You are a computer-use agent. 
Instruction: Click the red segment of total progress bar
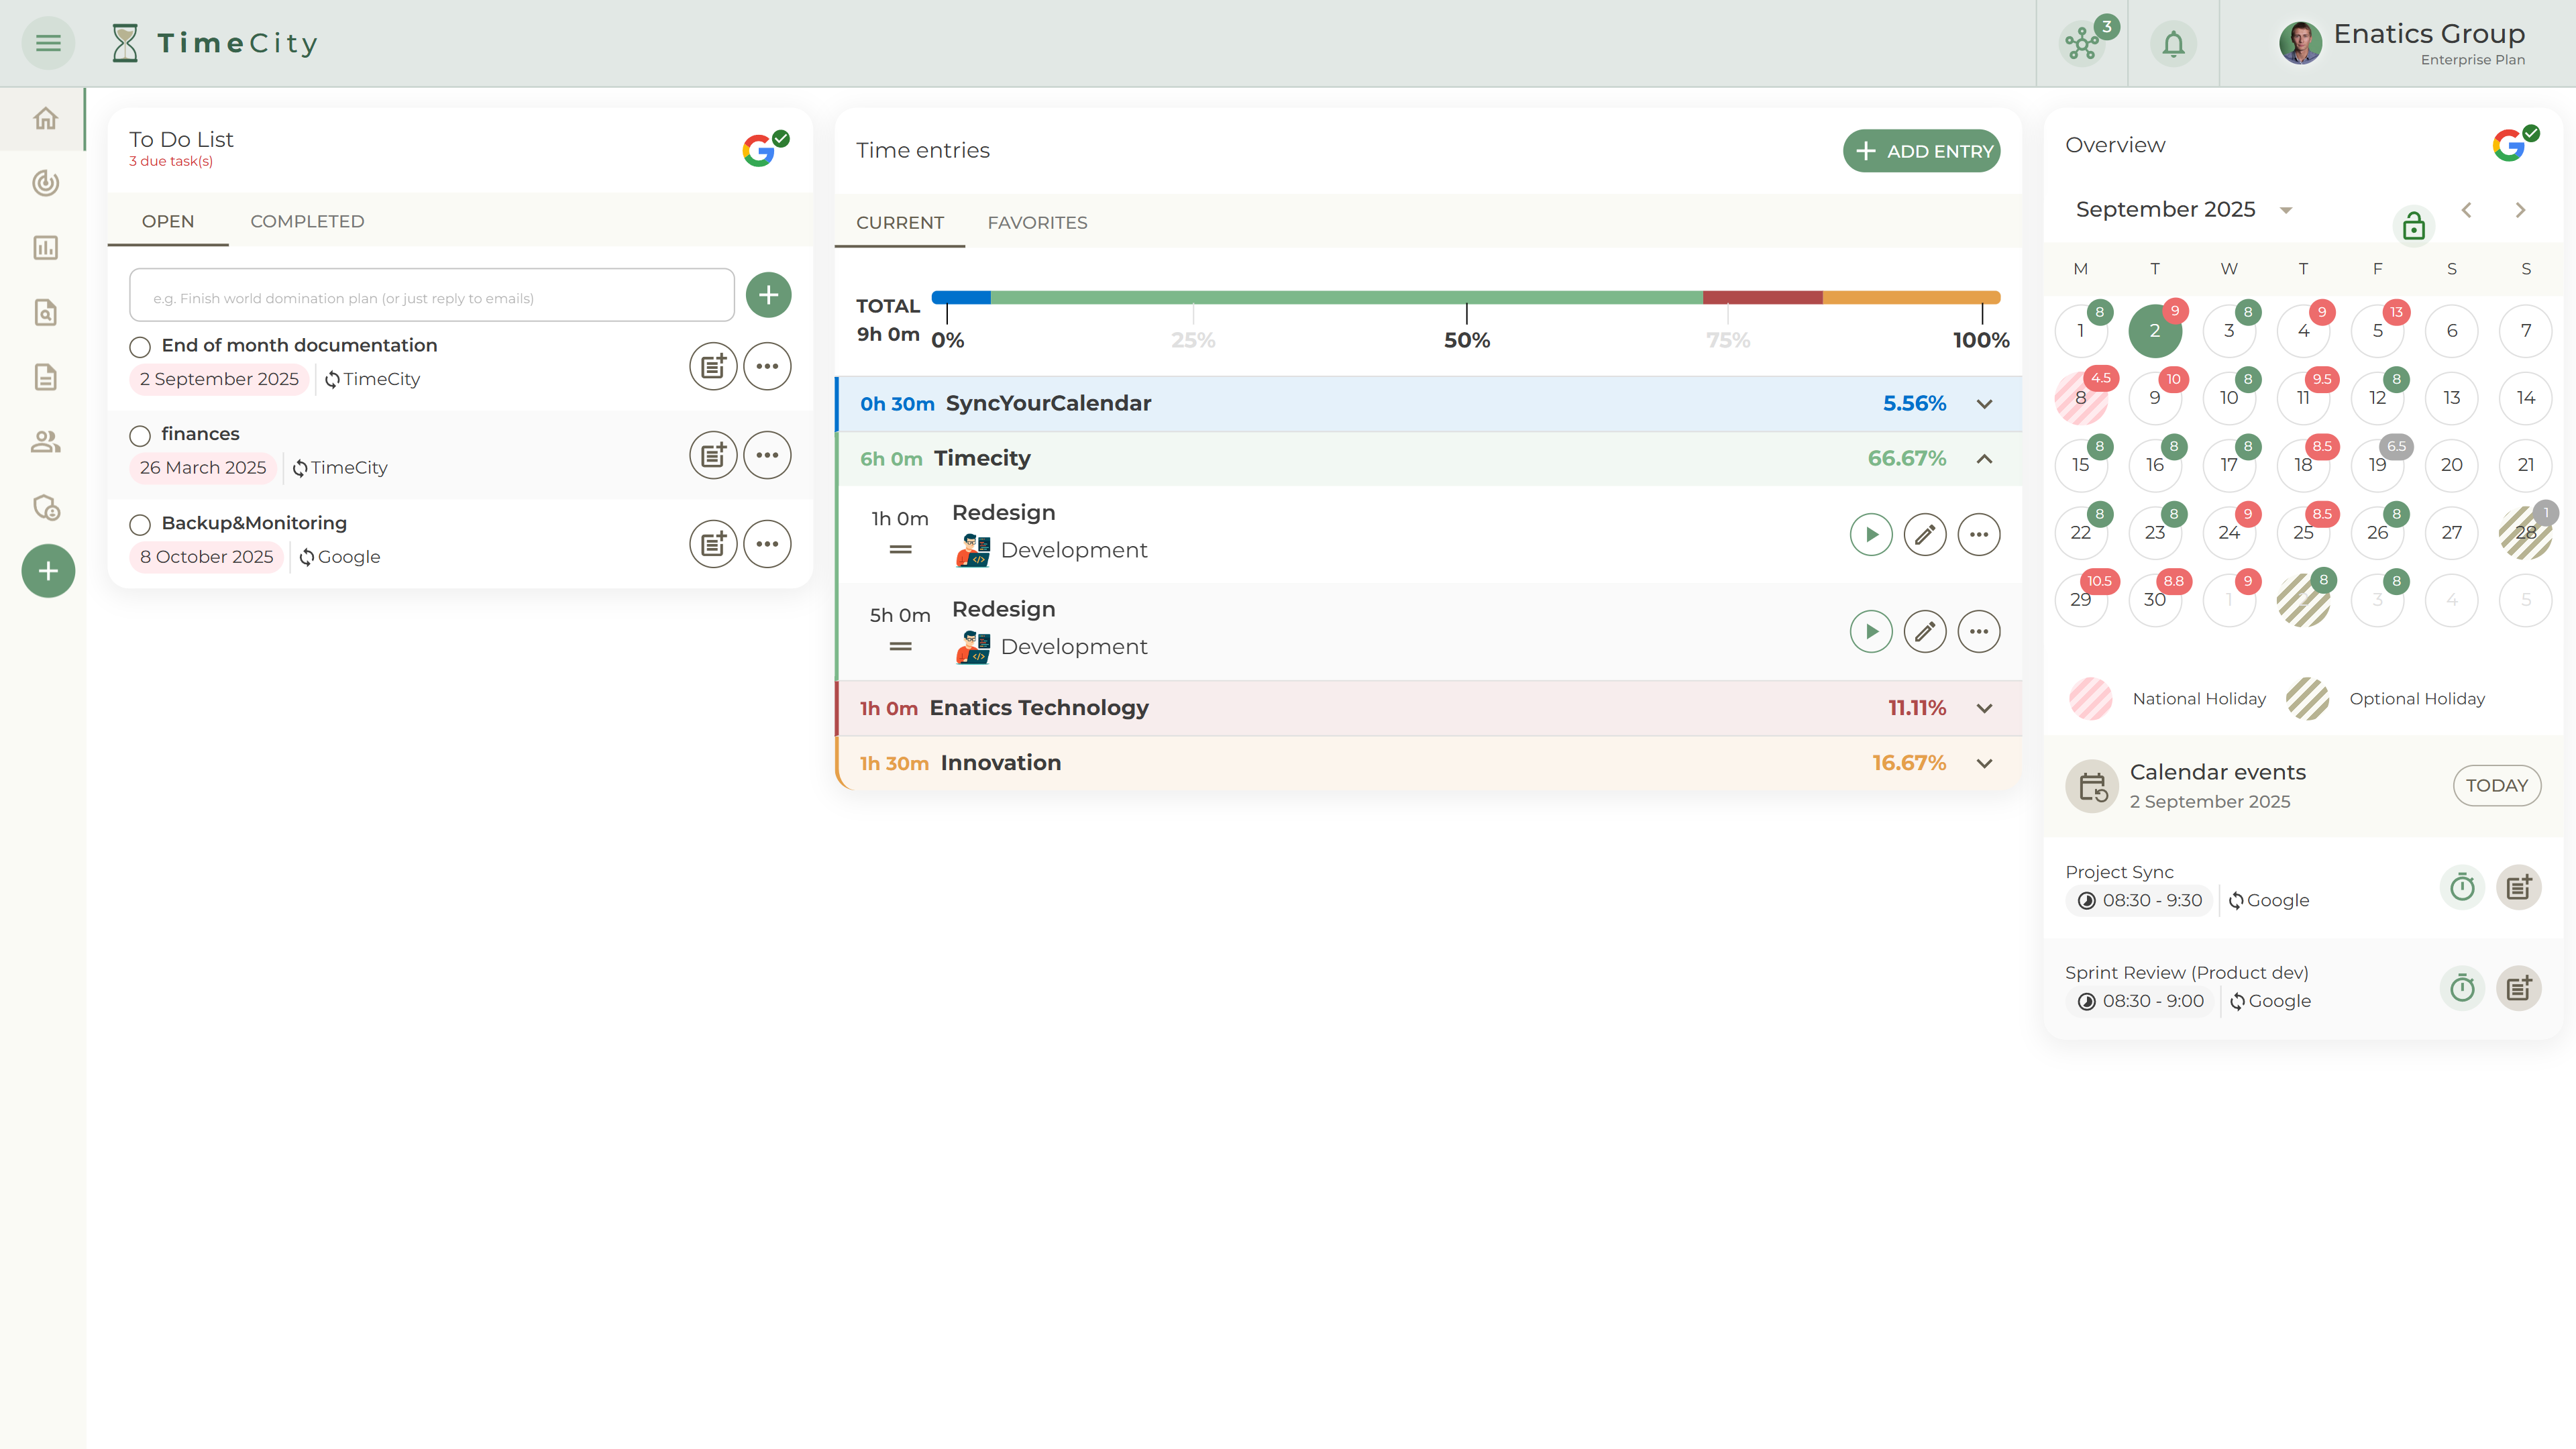(x=1762, y=297)
